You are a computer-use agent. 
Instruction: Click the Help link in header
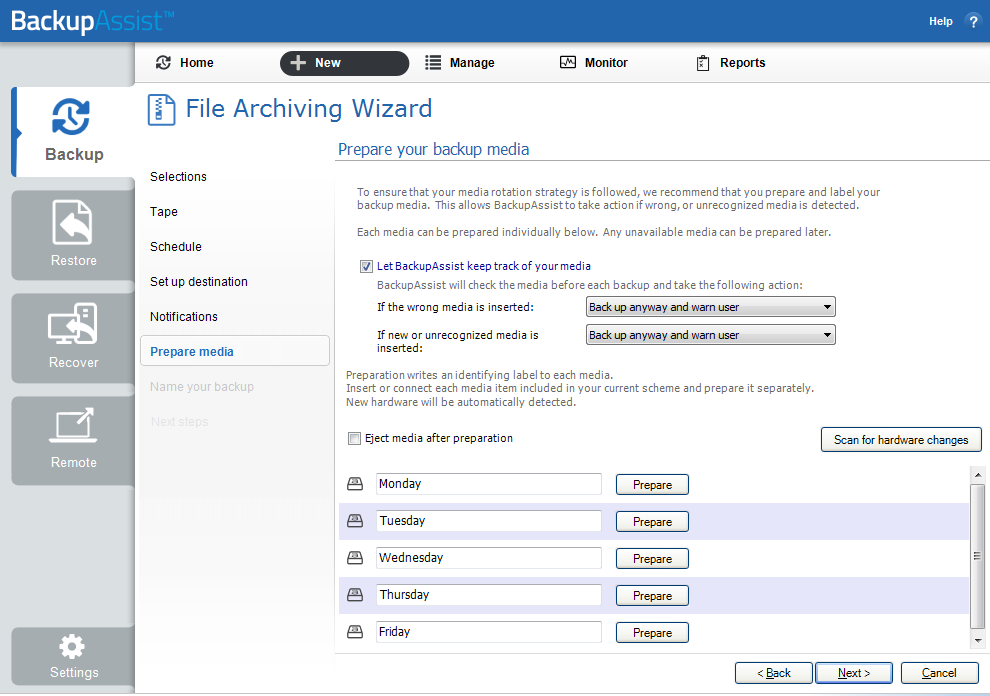point(940,21)
